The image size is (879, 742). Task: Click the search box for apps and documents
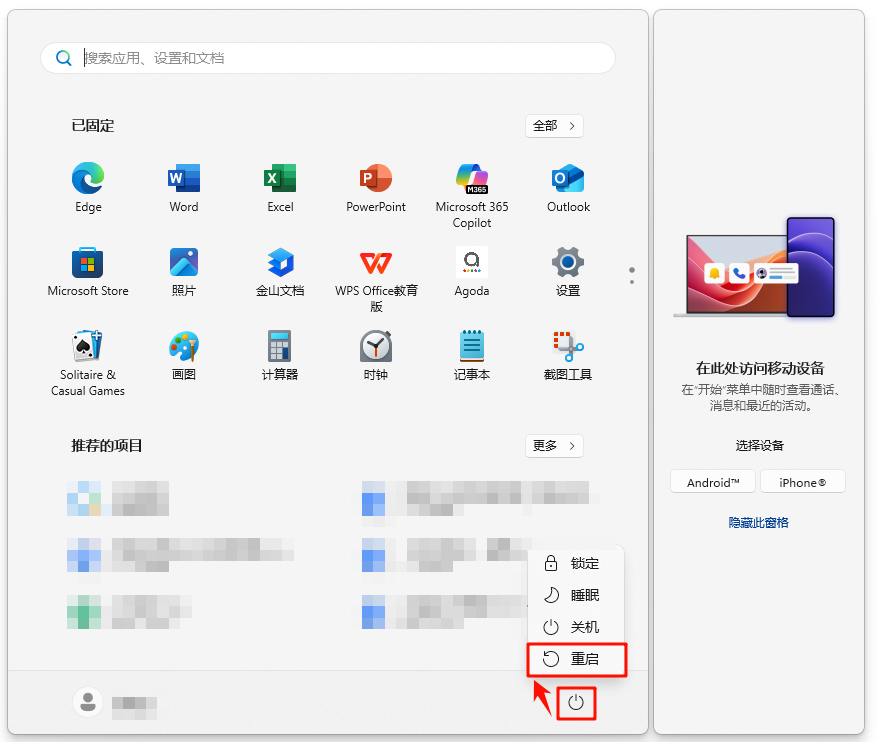pos(330,58)
